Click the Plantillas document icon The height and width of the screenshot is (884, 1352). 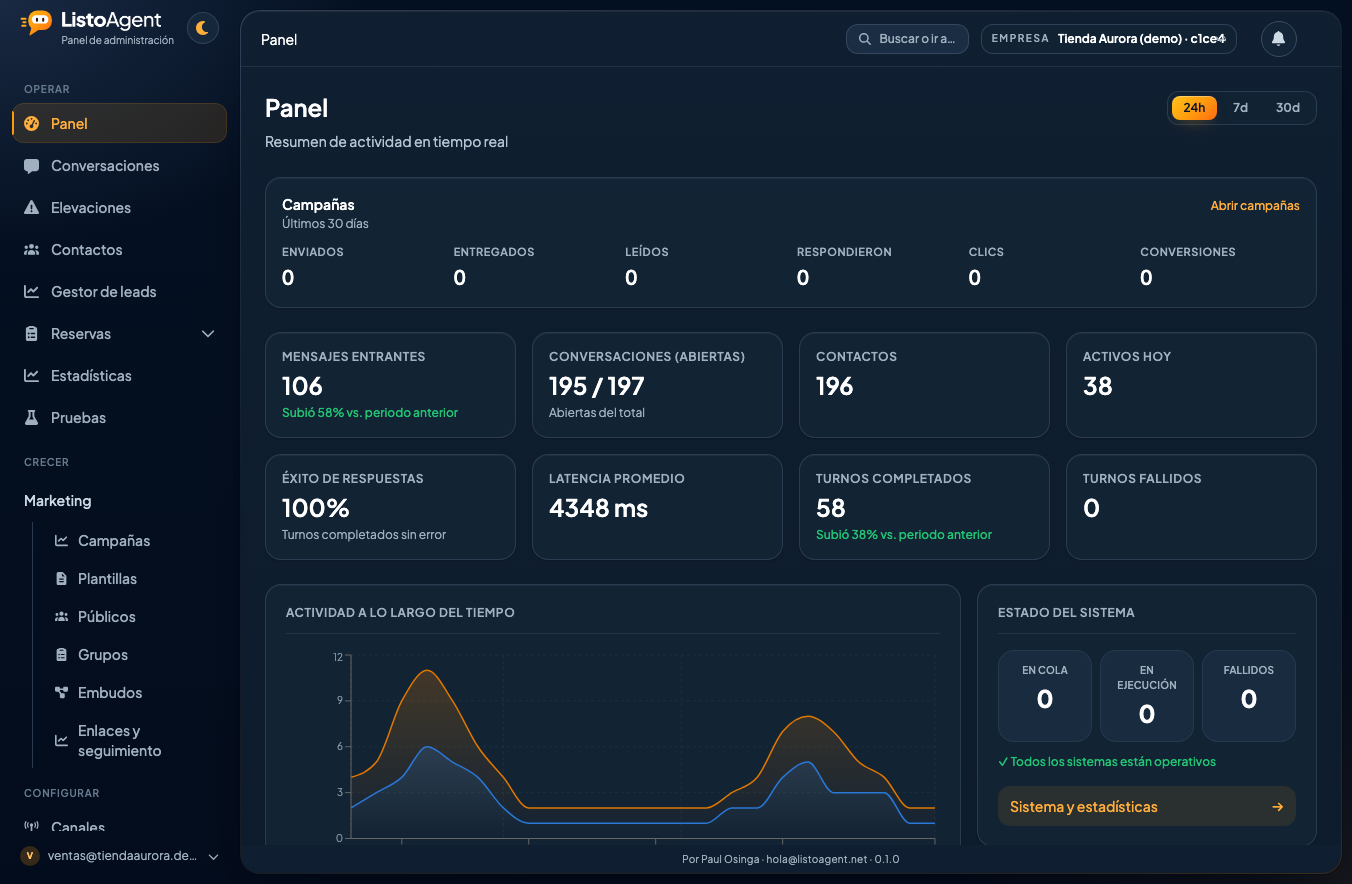pyautogui.click(x=61, y=579)
